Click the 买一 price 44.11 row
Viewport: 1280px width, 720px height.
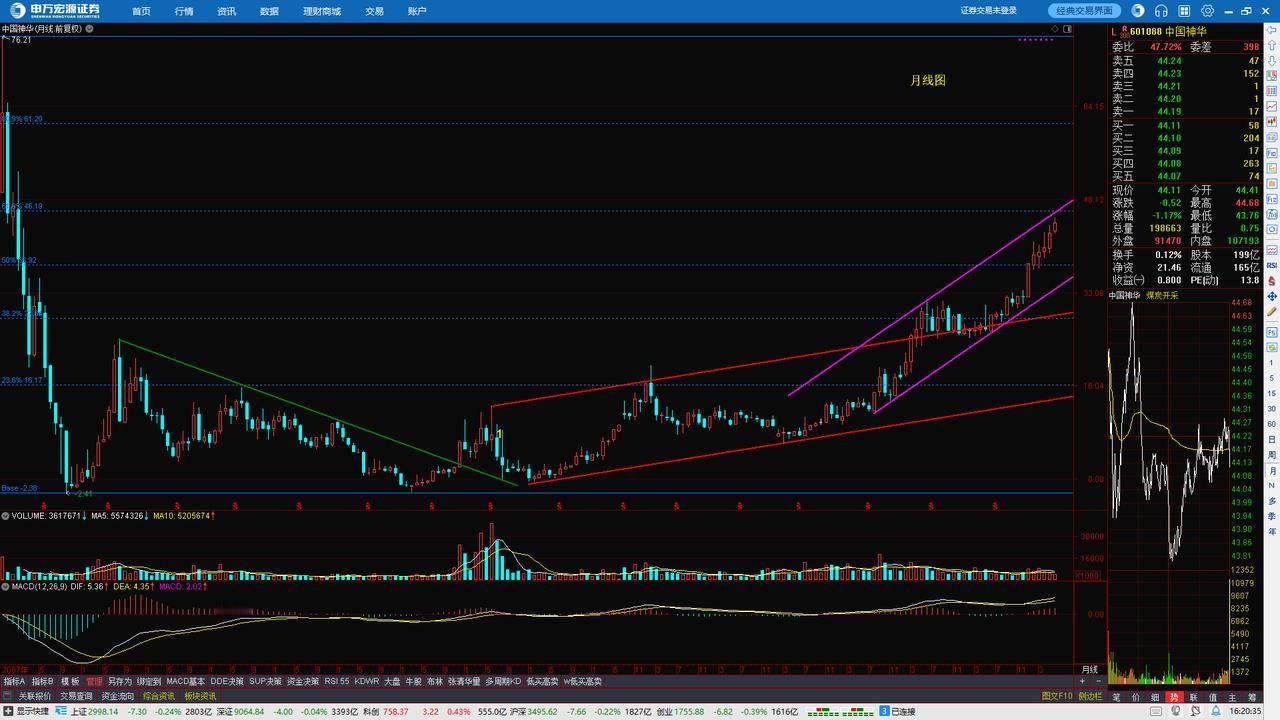point(1186,125)
